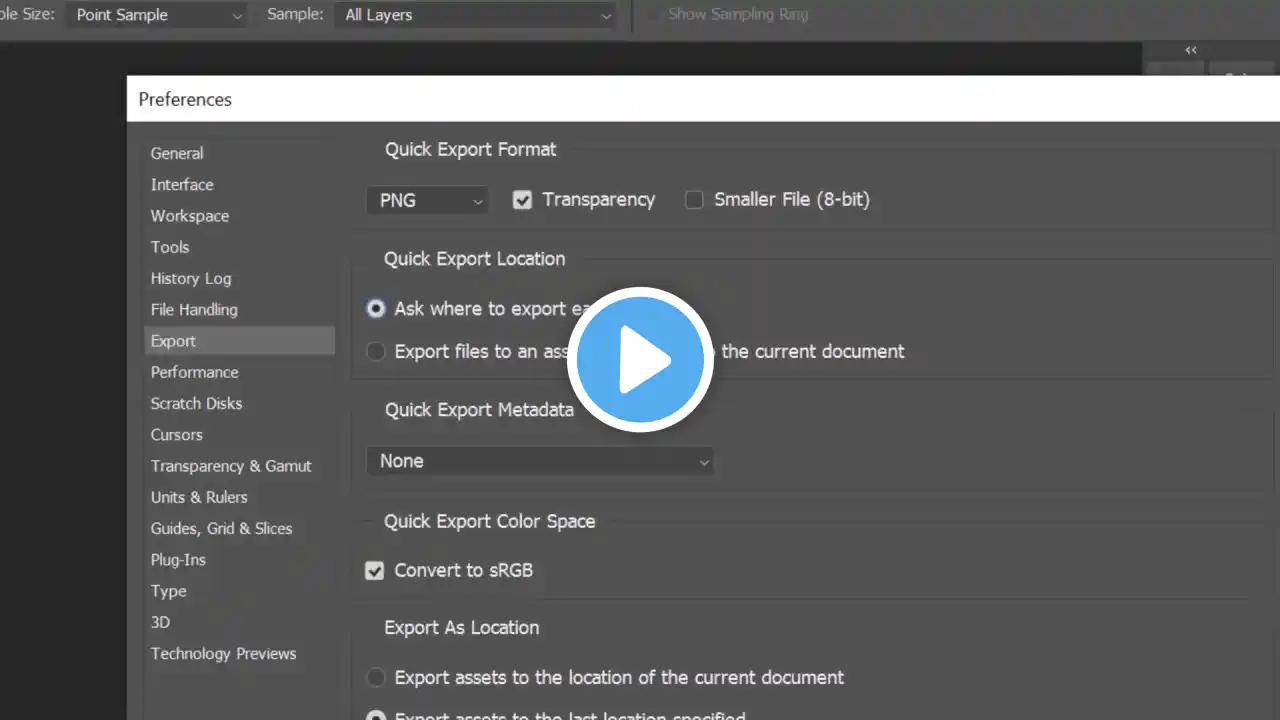The height and width of the screenshot is (720, 1280).
Task: Click the Quick Export Location heading
Action: (474, 258)
